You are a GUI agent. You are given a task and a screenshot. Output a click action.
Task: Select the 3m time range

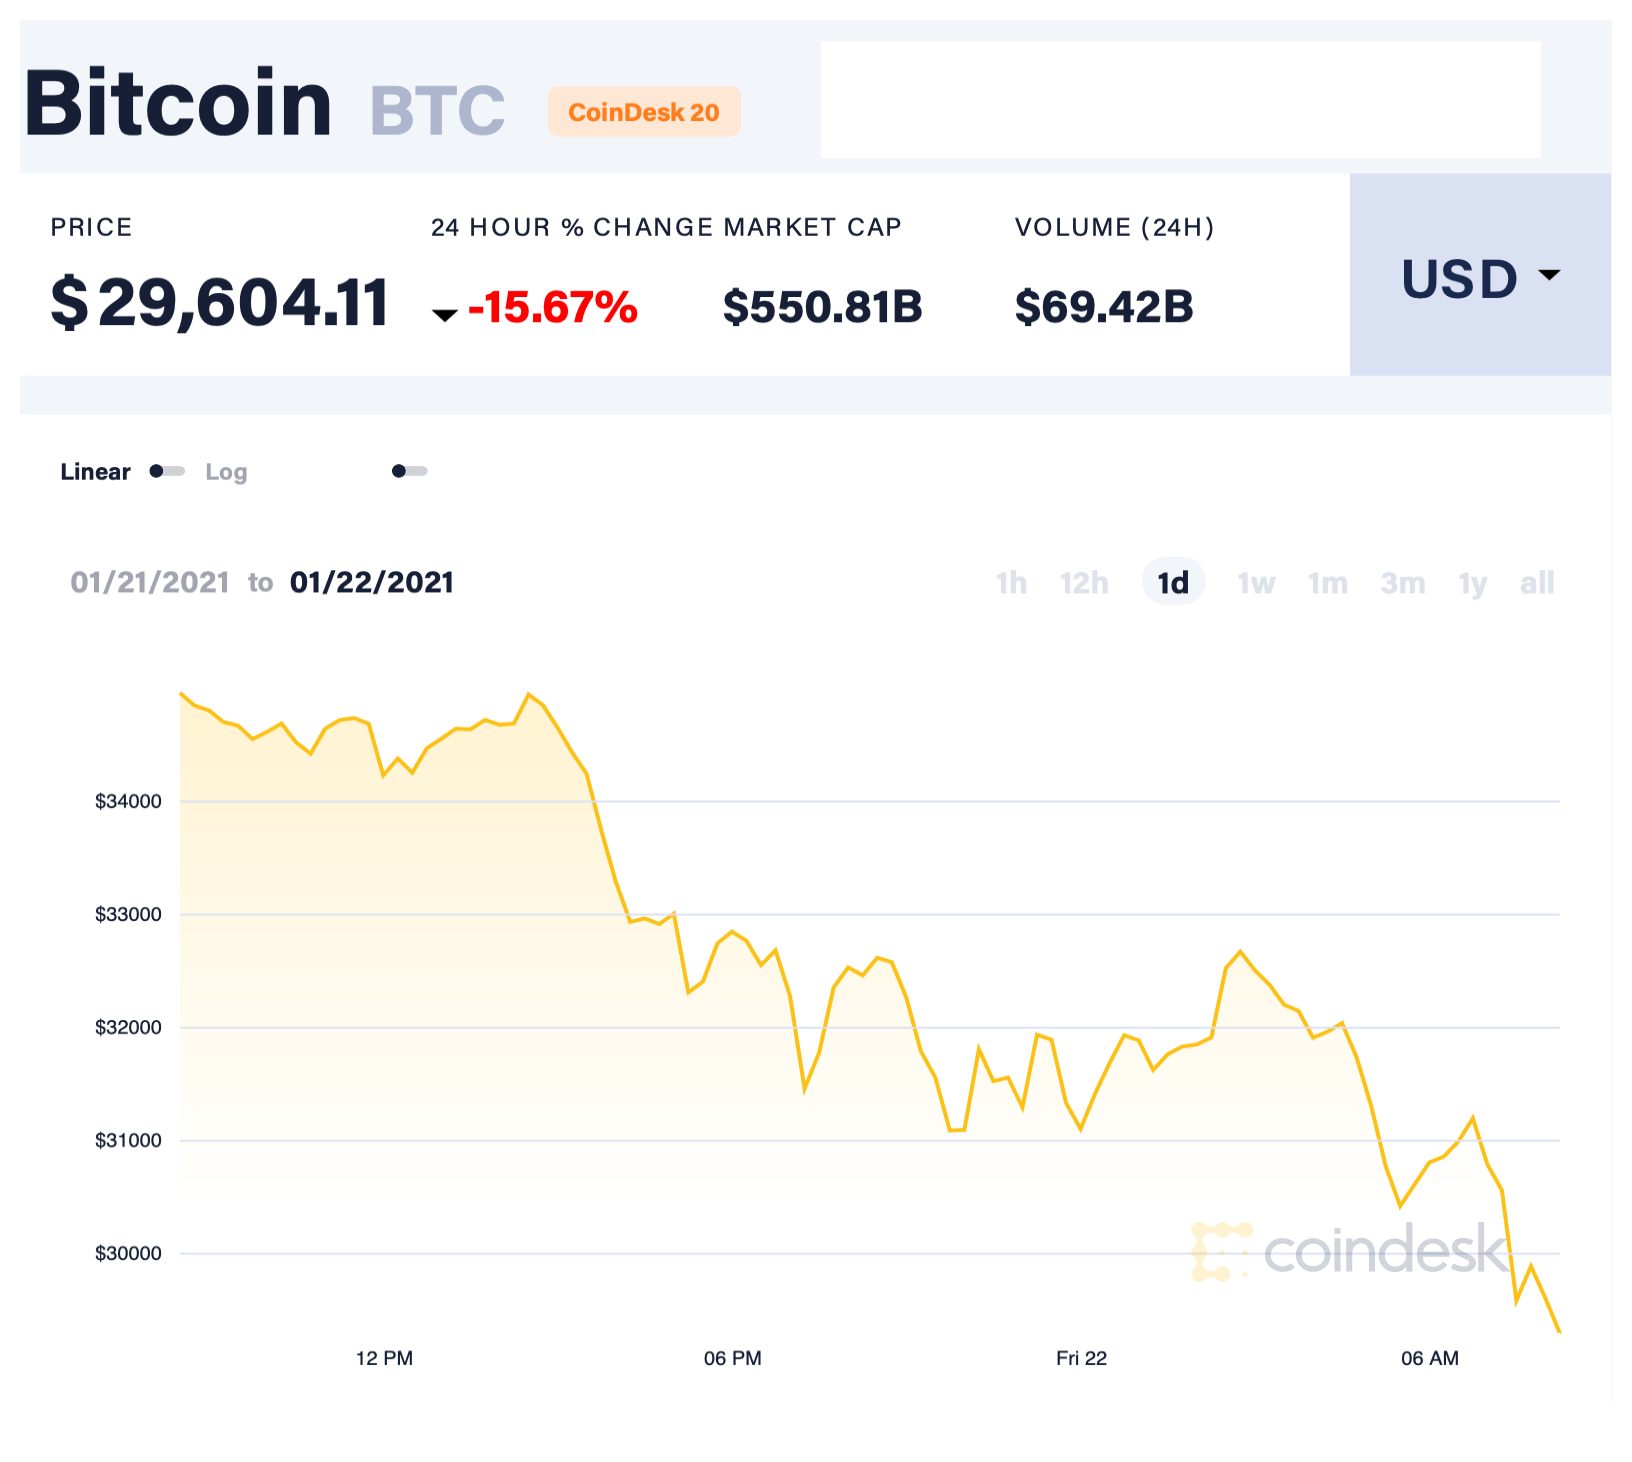(1402, 582)
